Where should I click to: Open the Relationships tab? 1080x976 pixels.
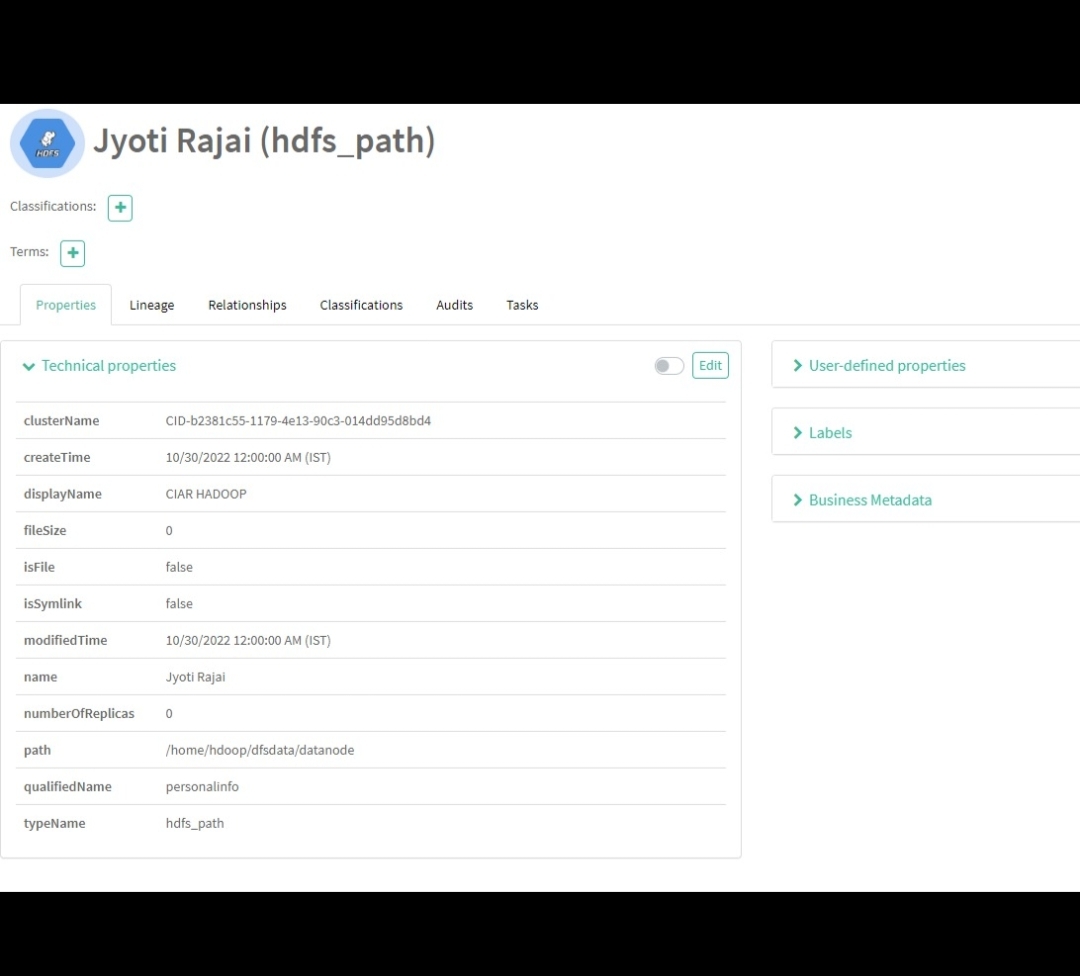[247, 305]
